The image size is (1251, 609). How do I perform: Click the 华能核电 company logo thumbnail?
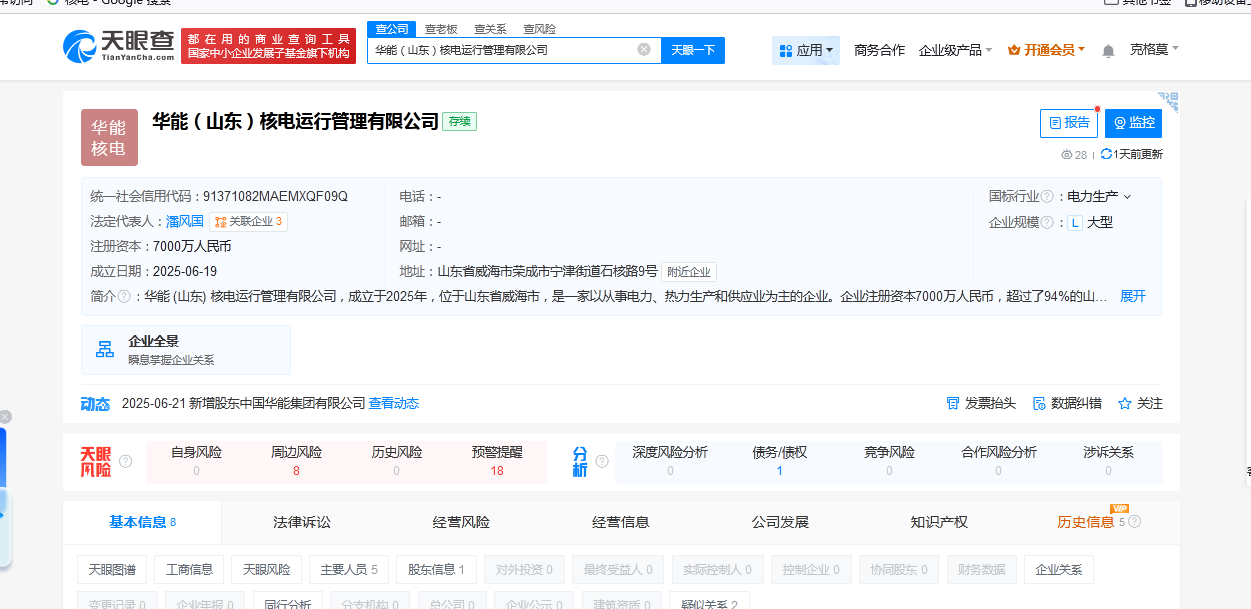click(x=109, y=137)
